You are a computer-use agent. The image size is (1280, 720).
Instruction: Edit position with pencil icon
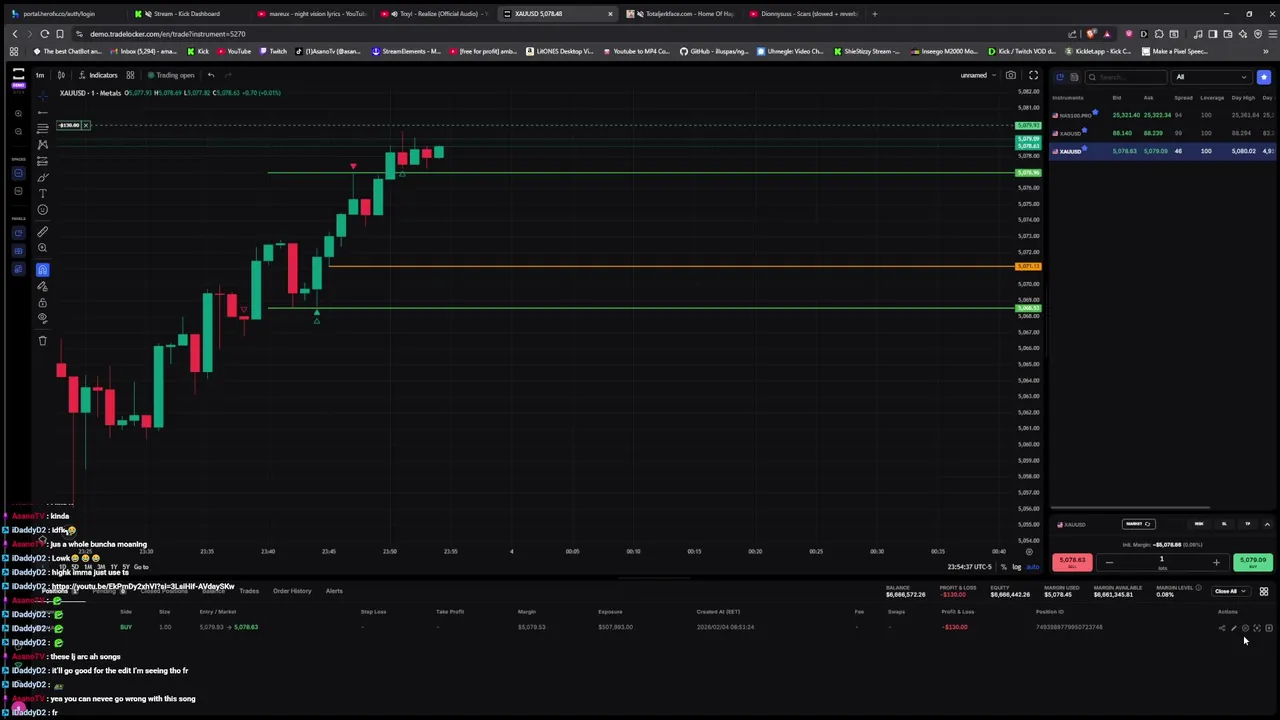pos(1233,628)
